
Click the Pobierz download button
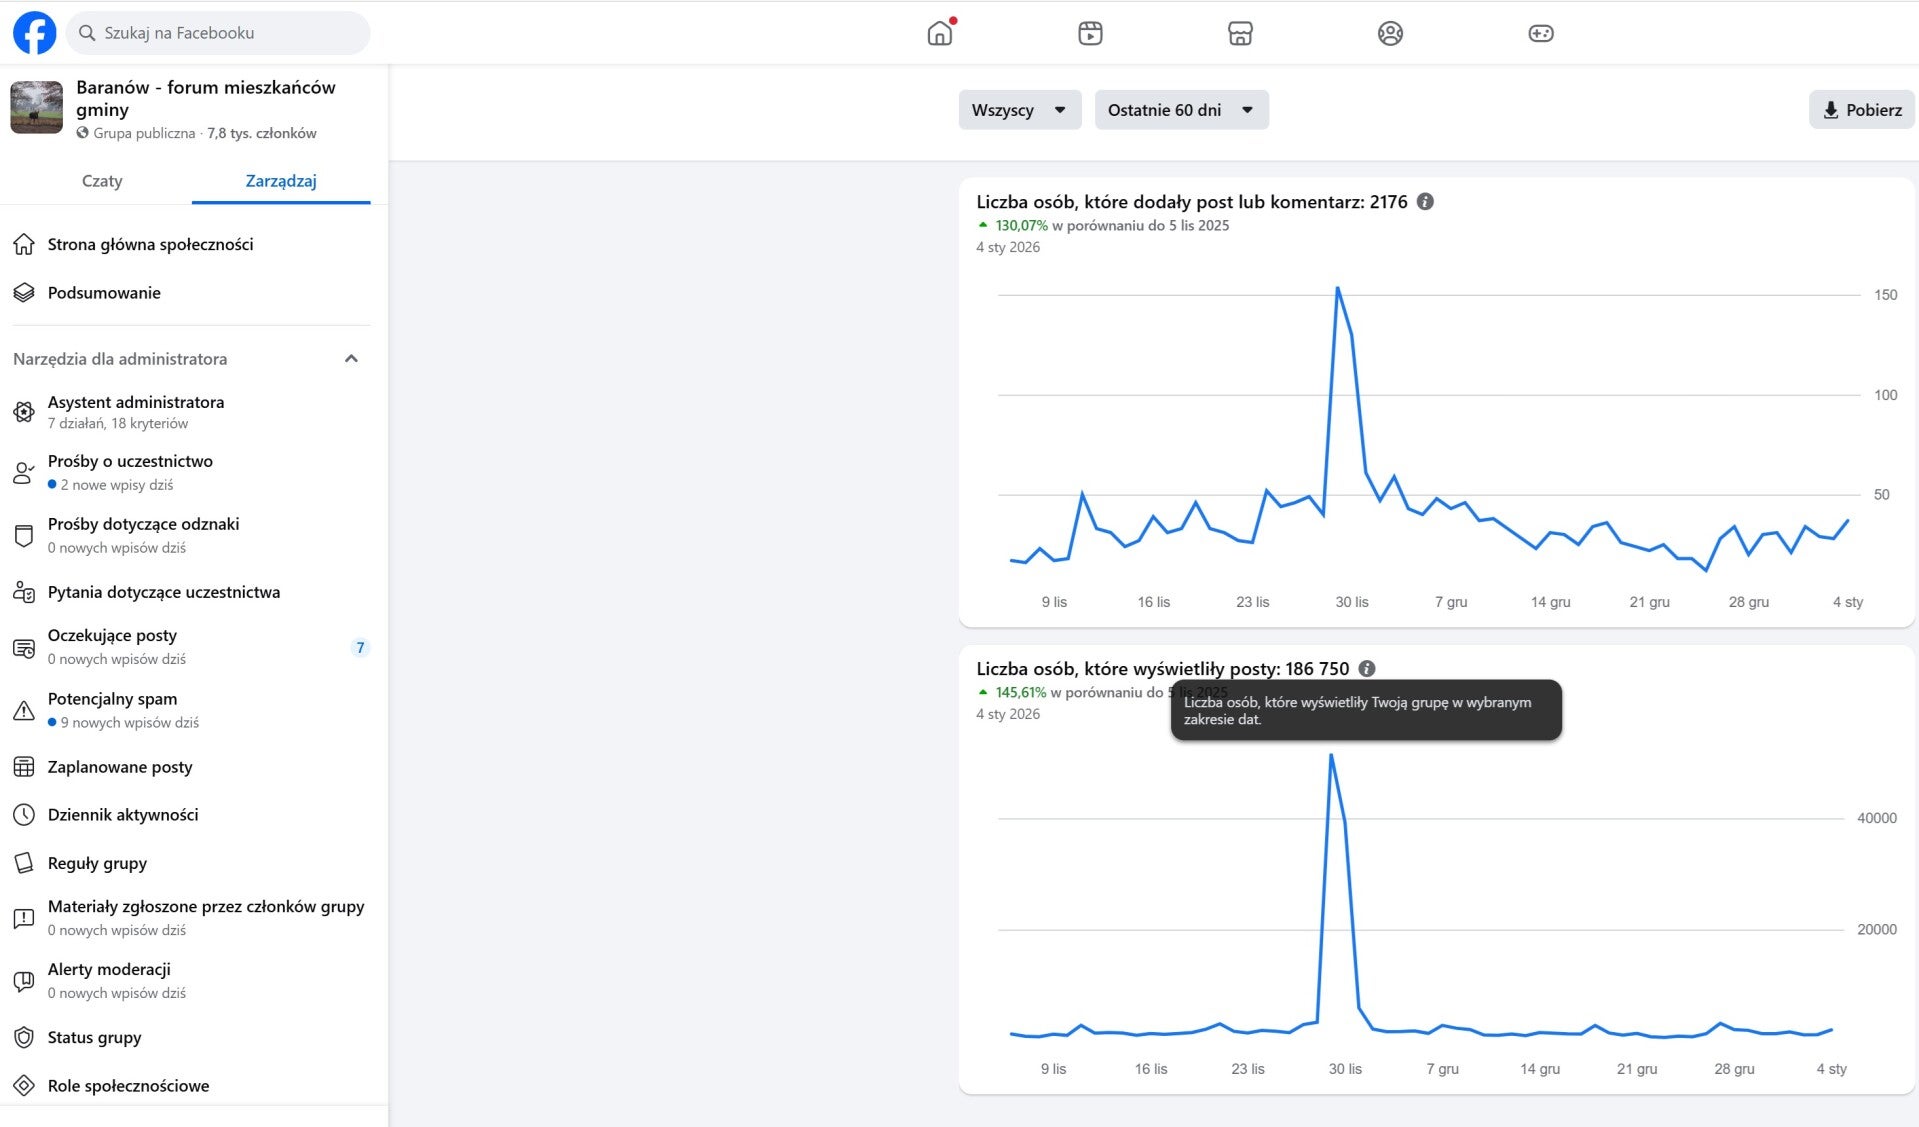1861,110
